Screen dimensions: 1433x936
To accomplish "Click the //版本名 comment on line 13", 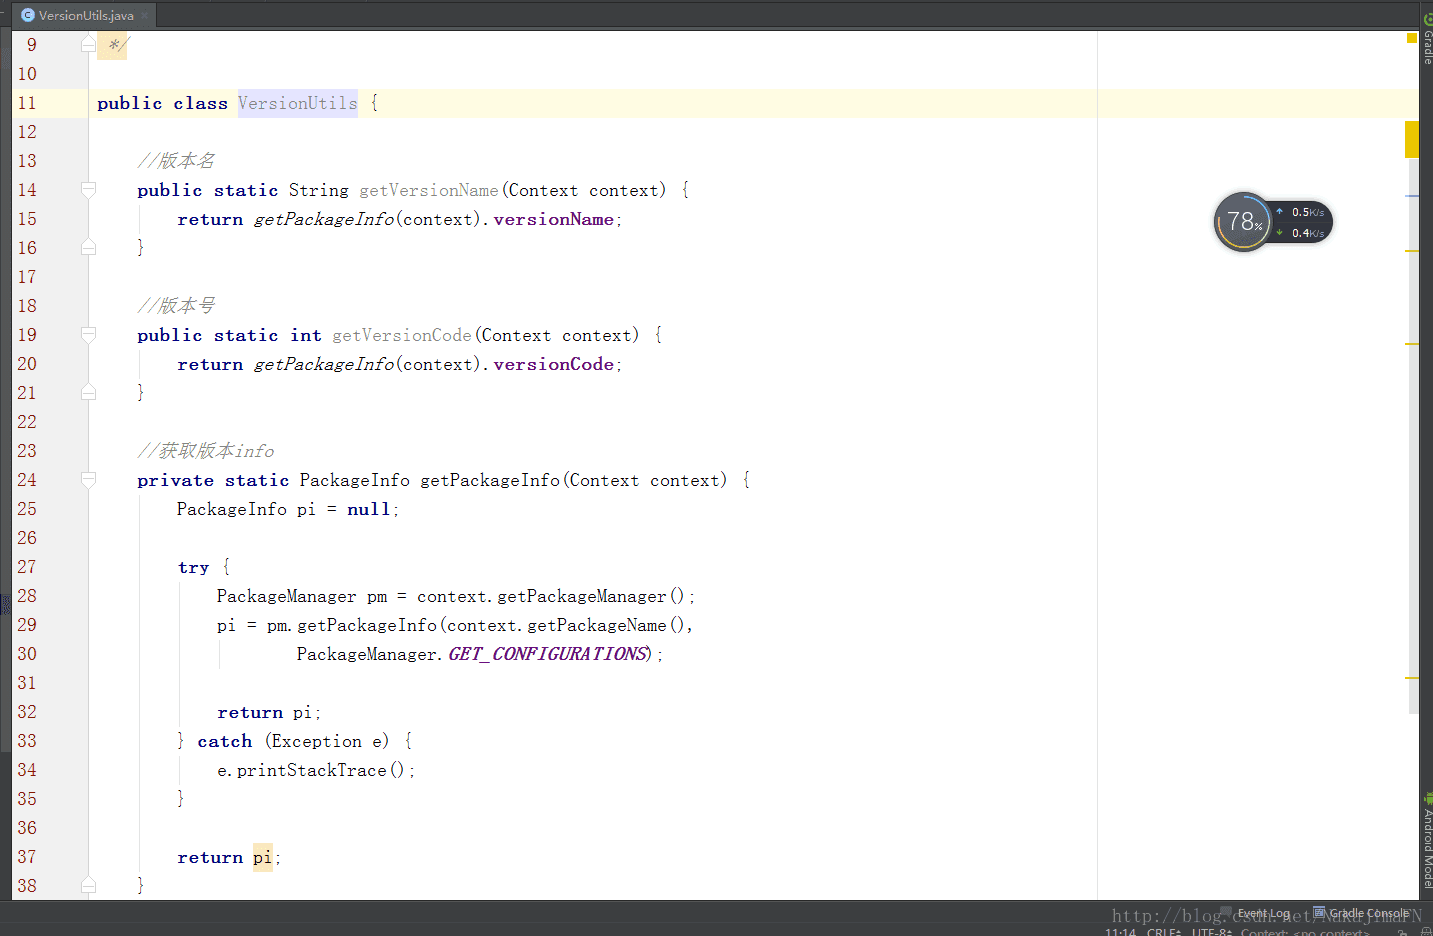I will click(176, 161).
